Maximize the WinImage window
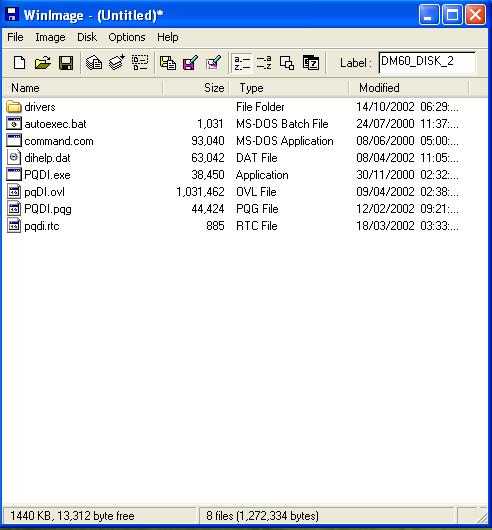Image resolution: width=492 pixels, height=530 pixels. [452, 15]
